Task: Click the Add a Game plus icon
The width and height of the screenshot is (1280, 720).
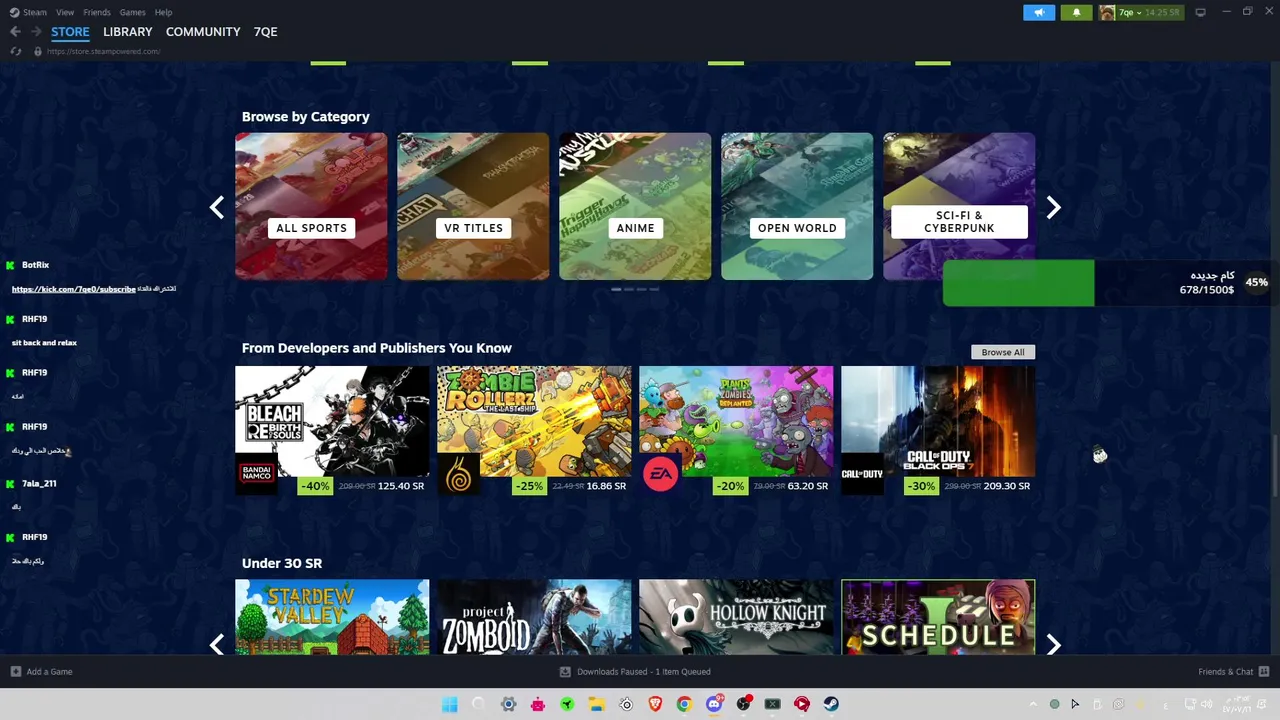Action: (x=15, y=671)
